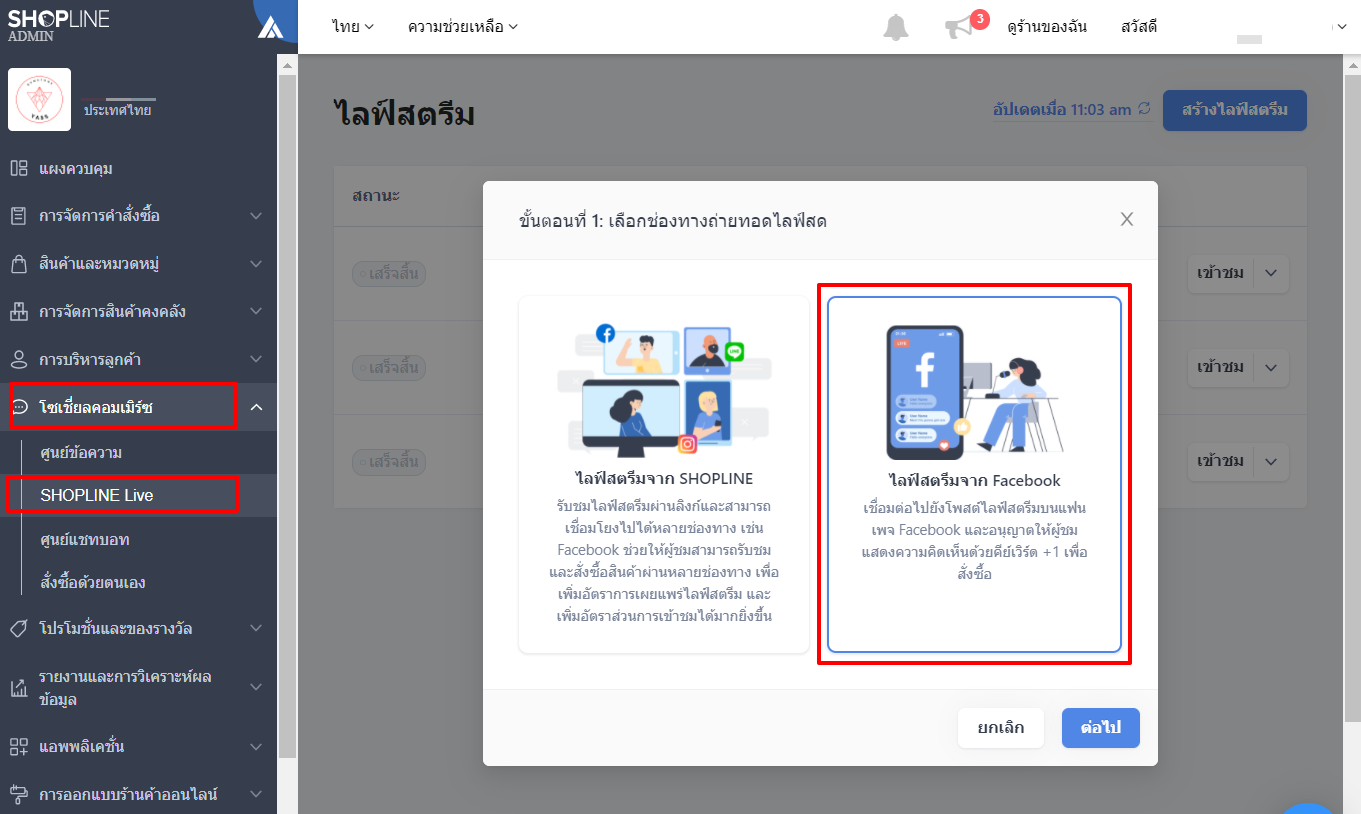Click สถานะ column header
Screen dimensions: 1361x814
376,195
